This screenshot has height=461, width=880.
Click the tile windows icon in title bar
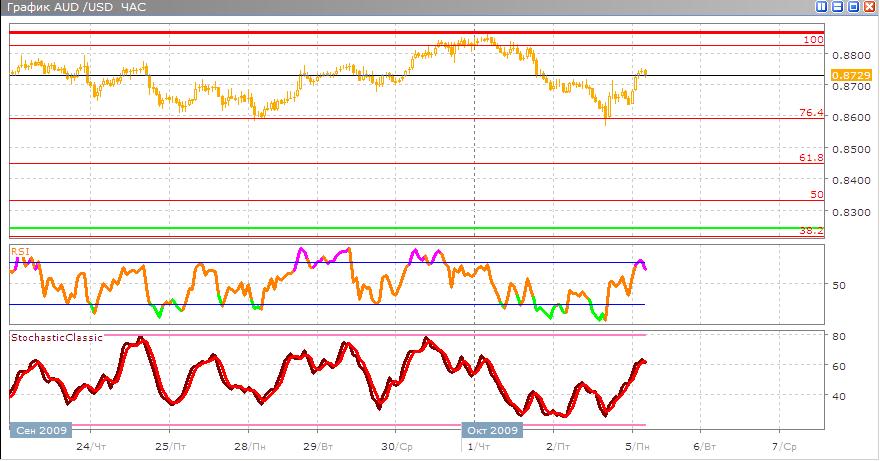pyautogui.click(x=822, y=7)
